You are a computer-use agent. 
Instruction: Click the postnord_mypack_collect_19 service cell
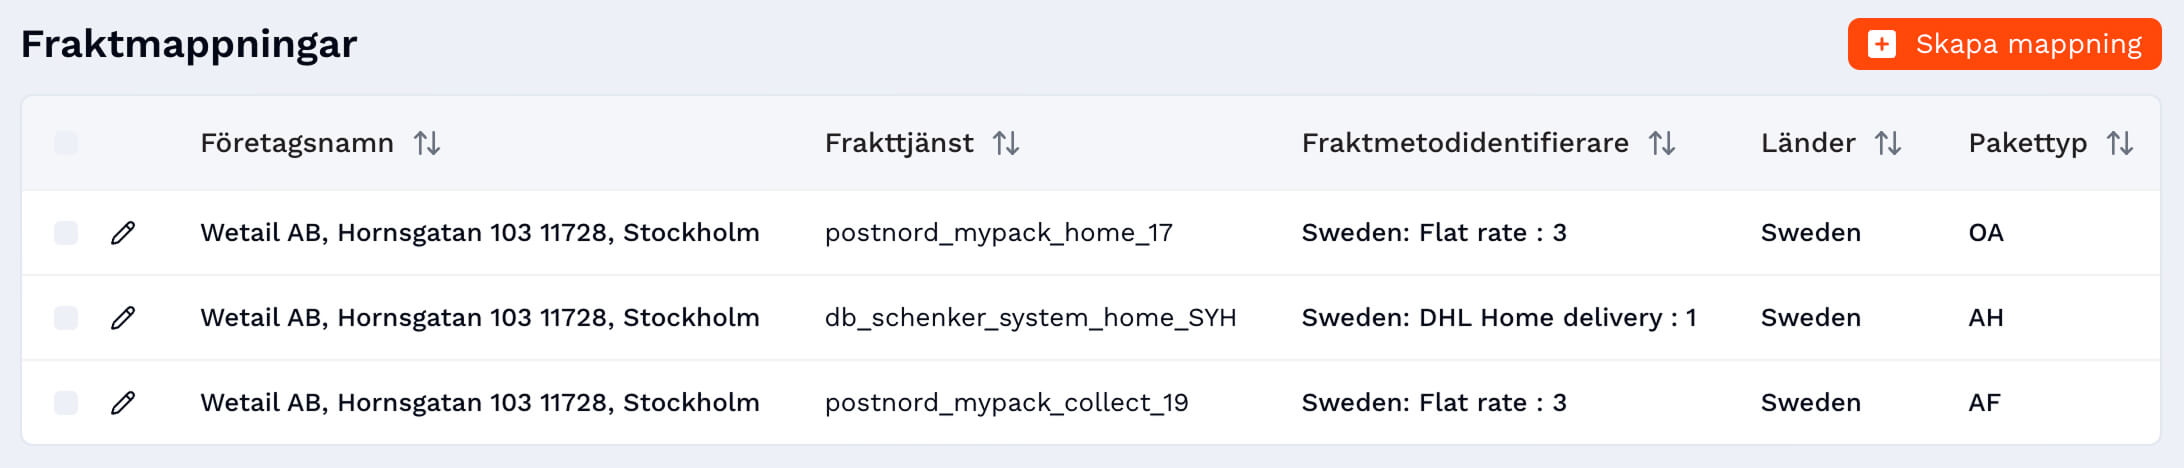click(x=1006, y=403)
